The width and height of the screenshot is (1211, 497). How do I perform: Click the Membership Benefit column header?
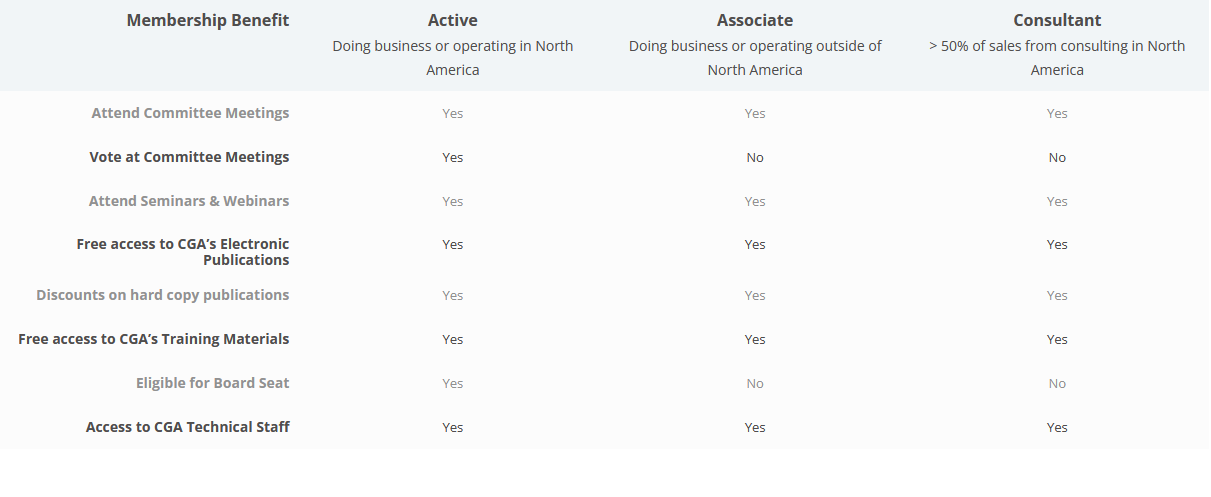[207, 20]
